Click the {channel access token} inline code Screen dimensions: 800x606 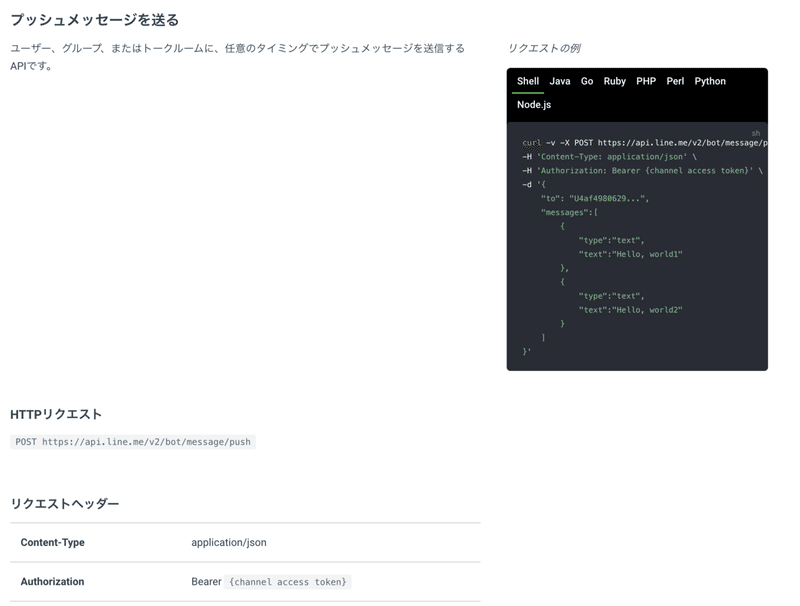pos(288,582)
